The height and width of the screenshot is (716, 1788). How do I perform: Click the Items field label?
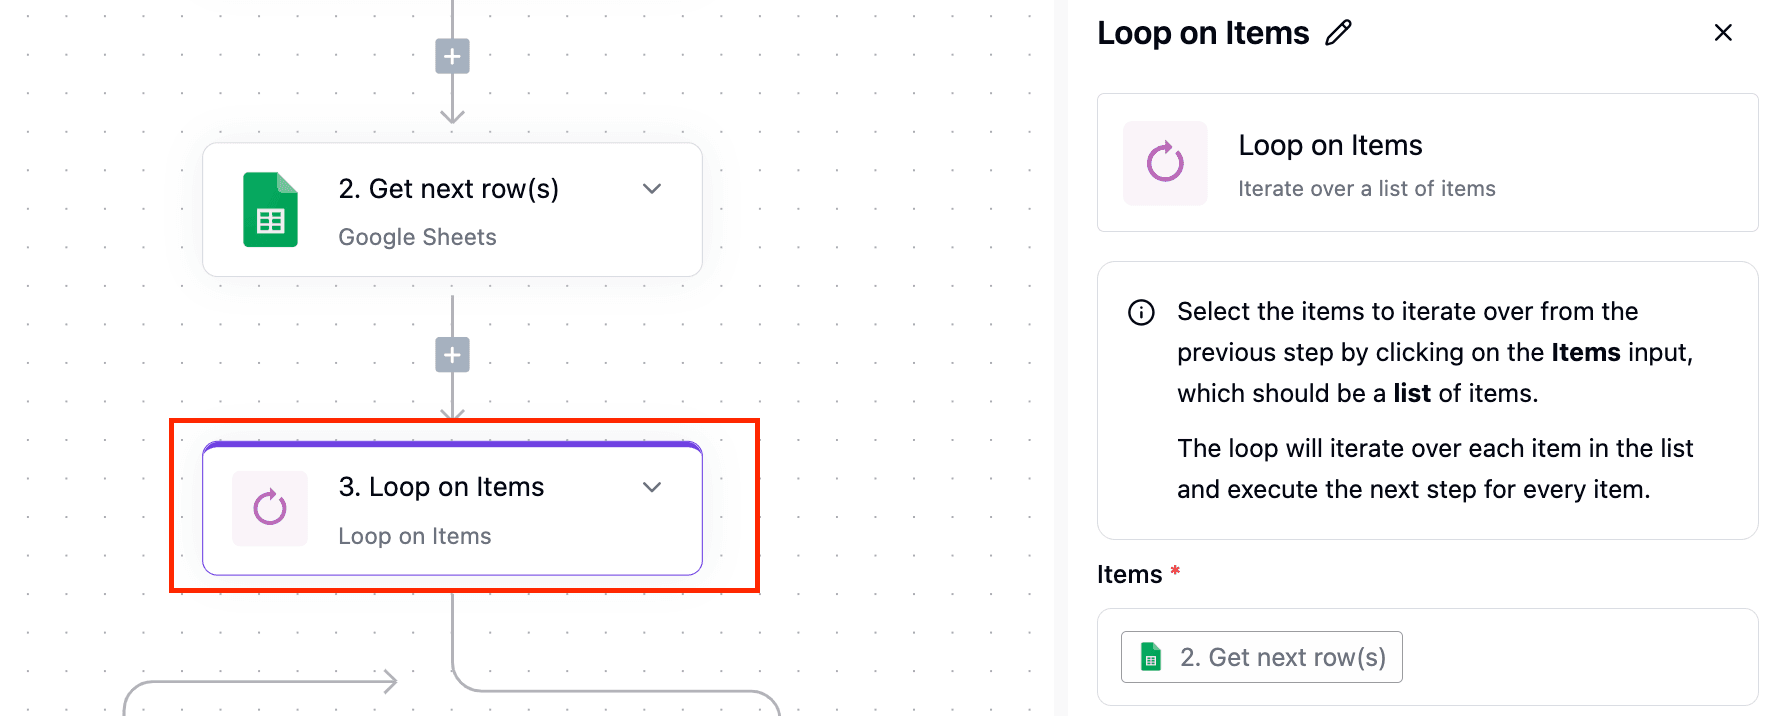1130,575
